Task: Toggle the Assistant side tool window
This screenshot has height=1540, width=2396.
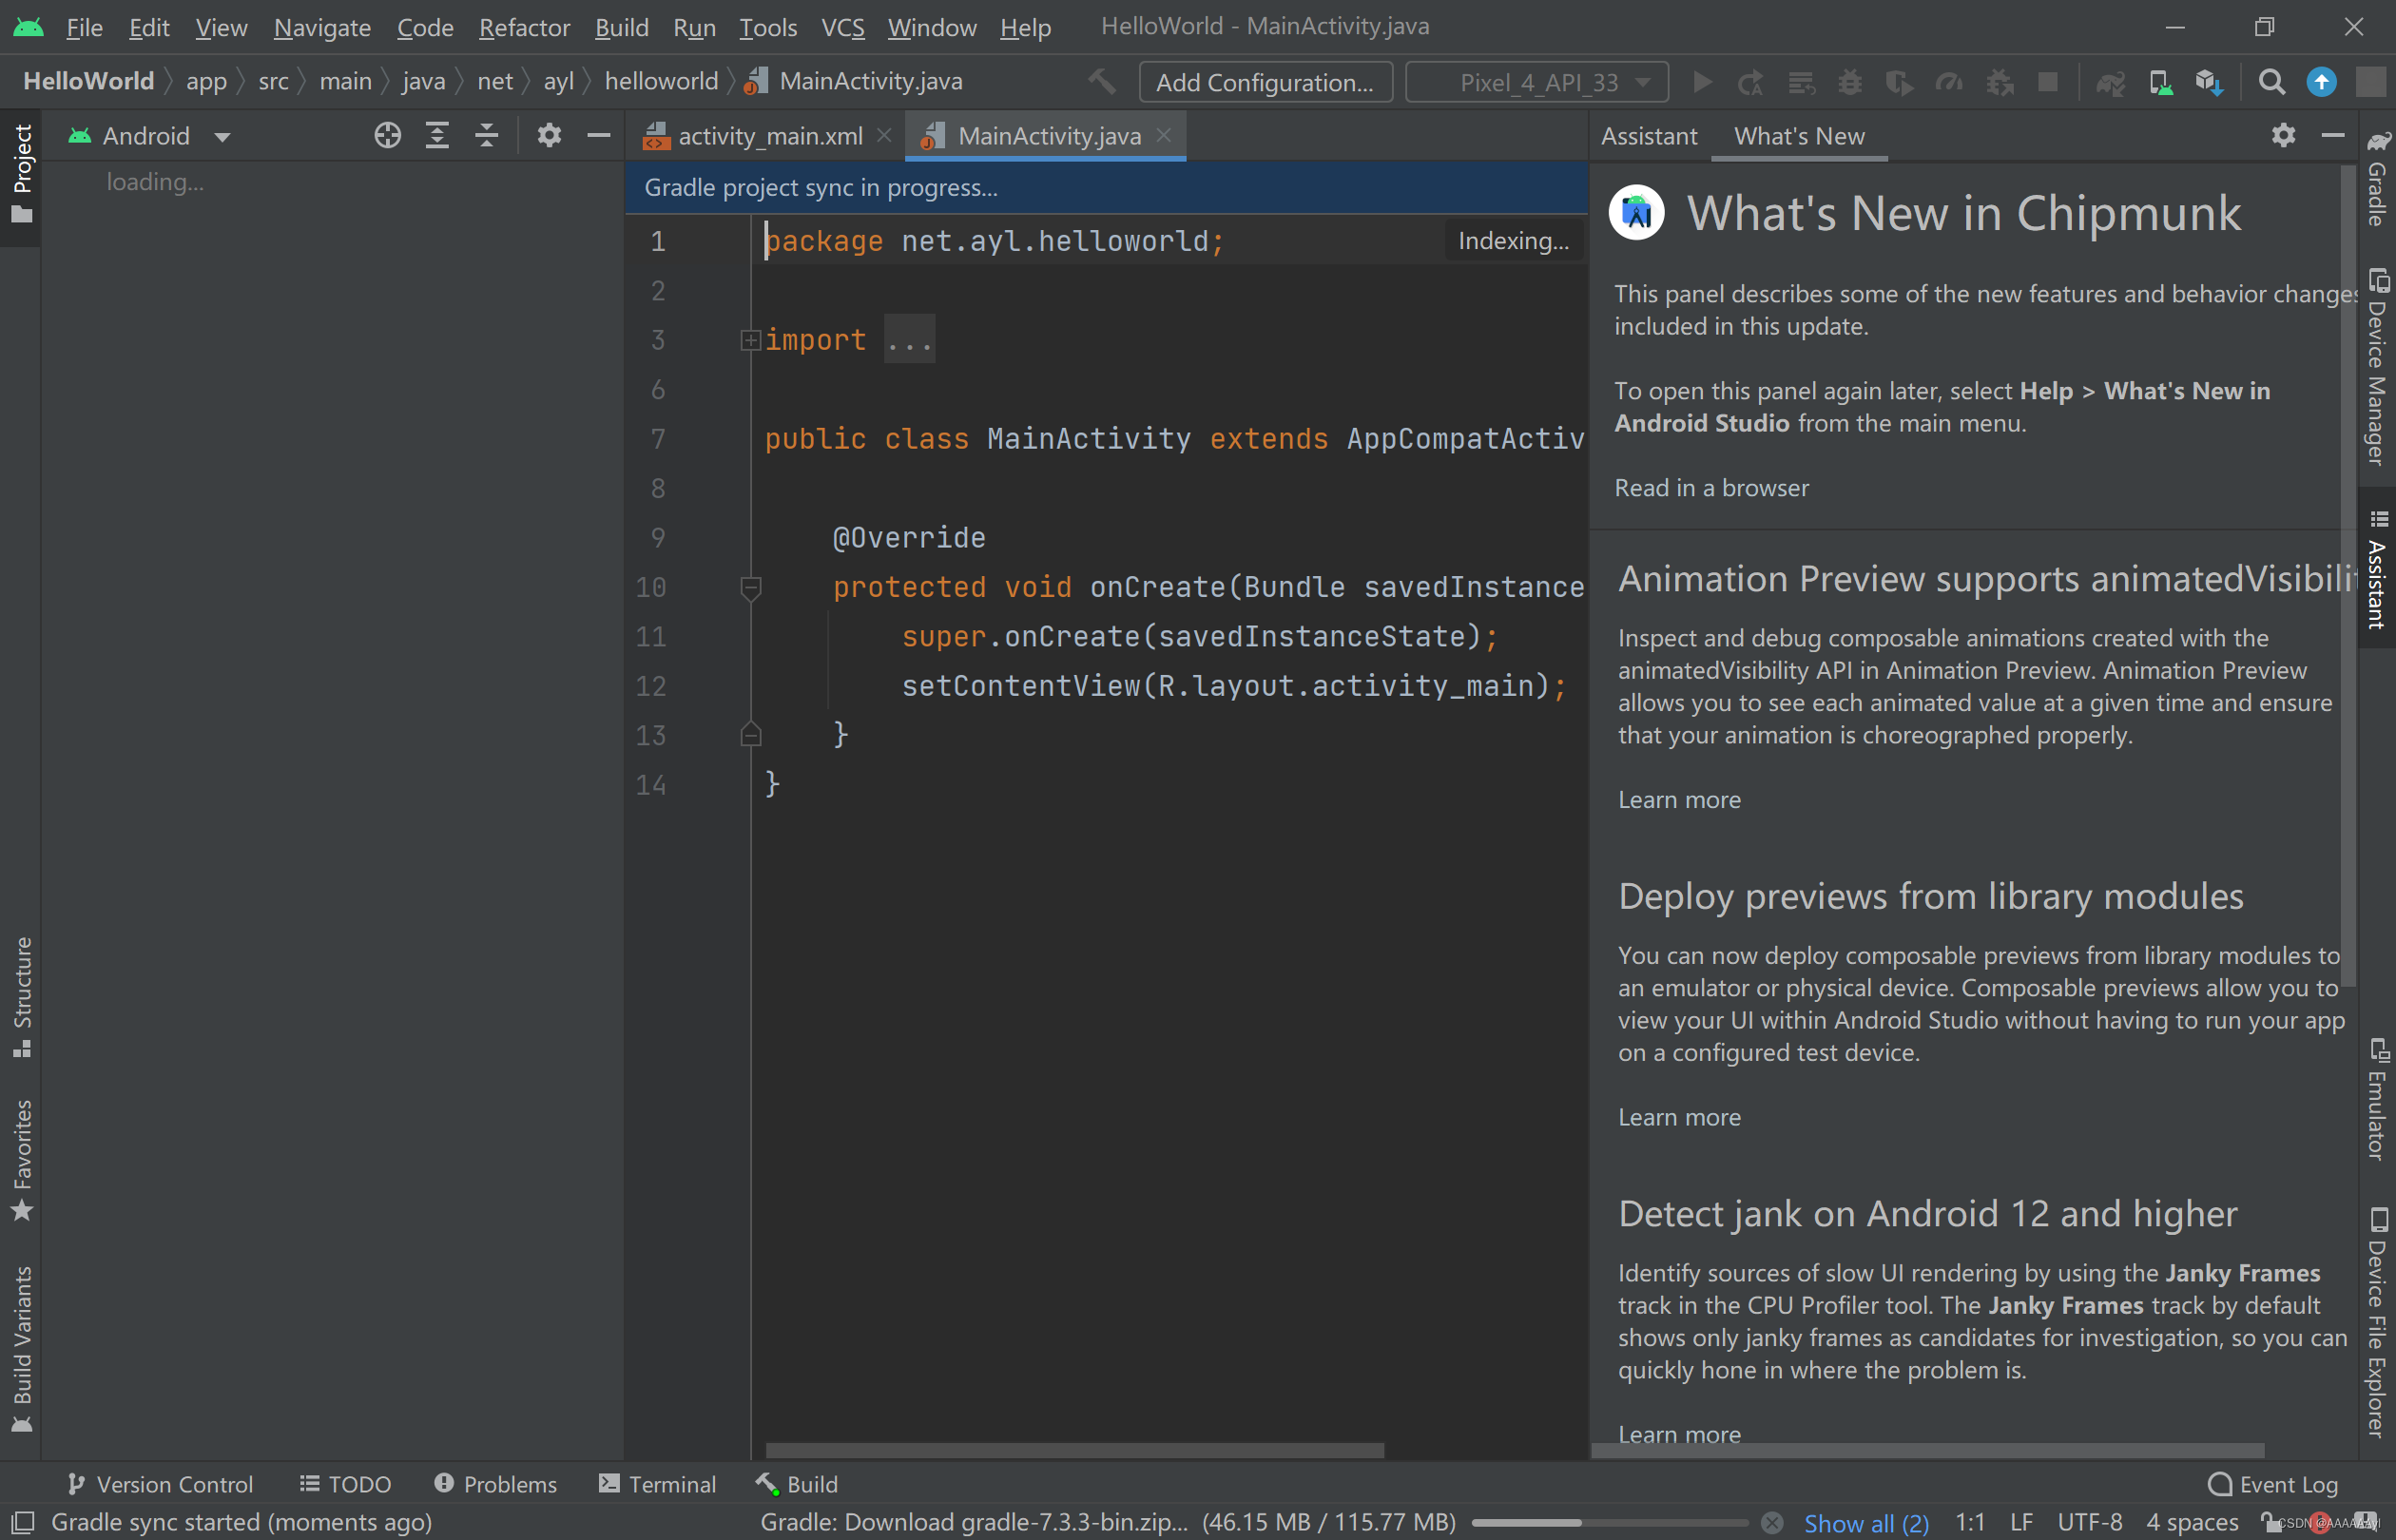Action: click(x=2377, y=570)
